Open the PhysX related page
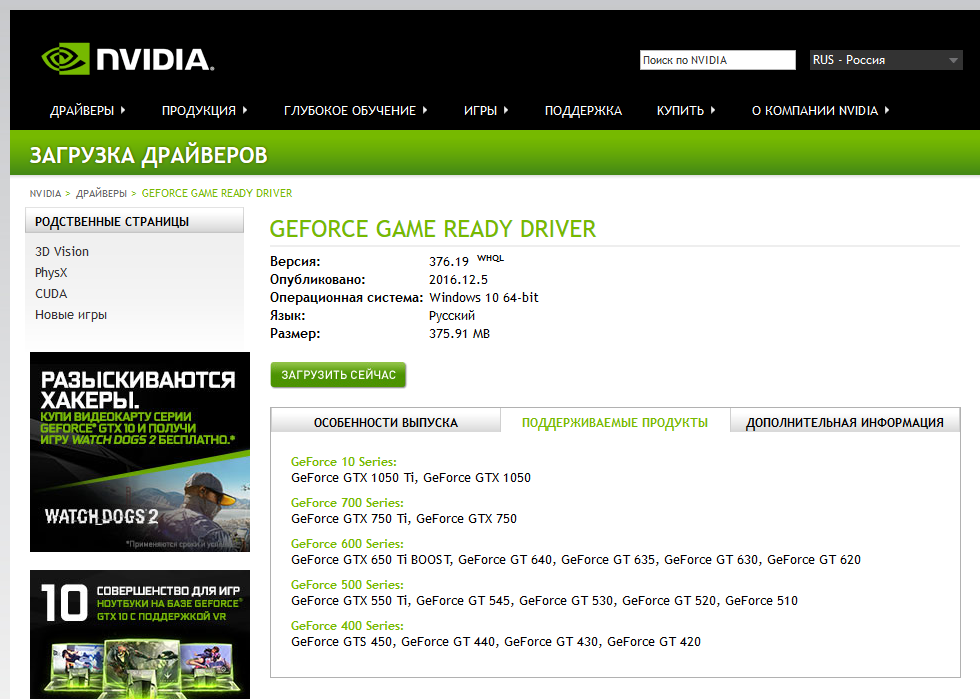980x699 pixels. 51,273
